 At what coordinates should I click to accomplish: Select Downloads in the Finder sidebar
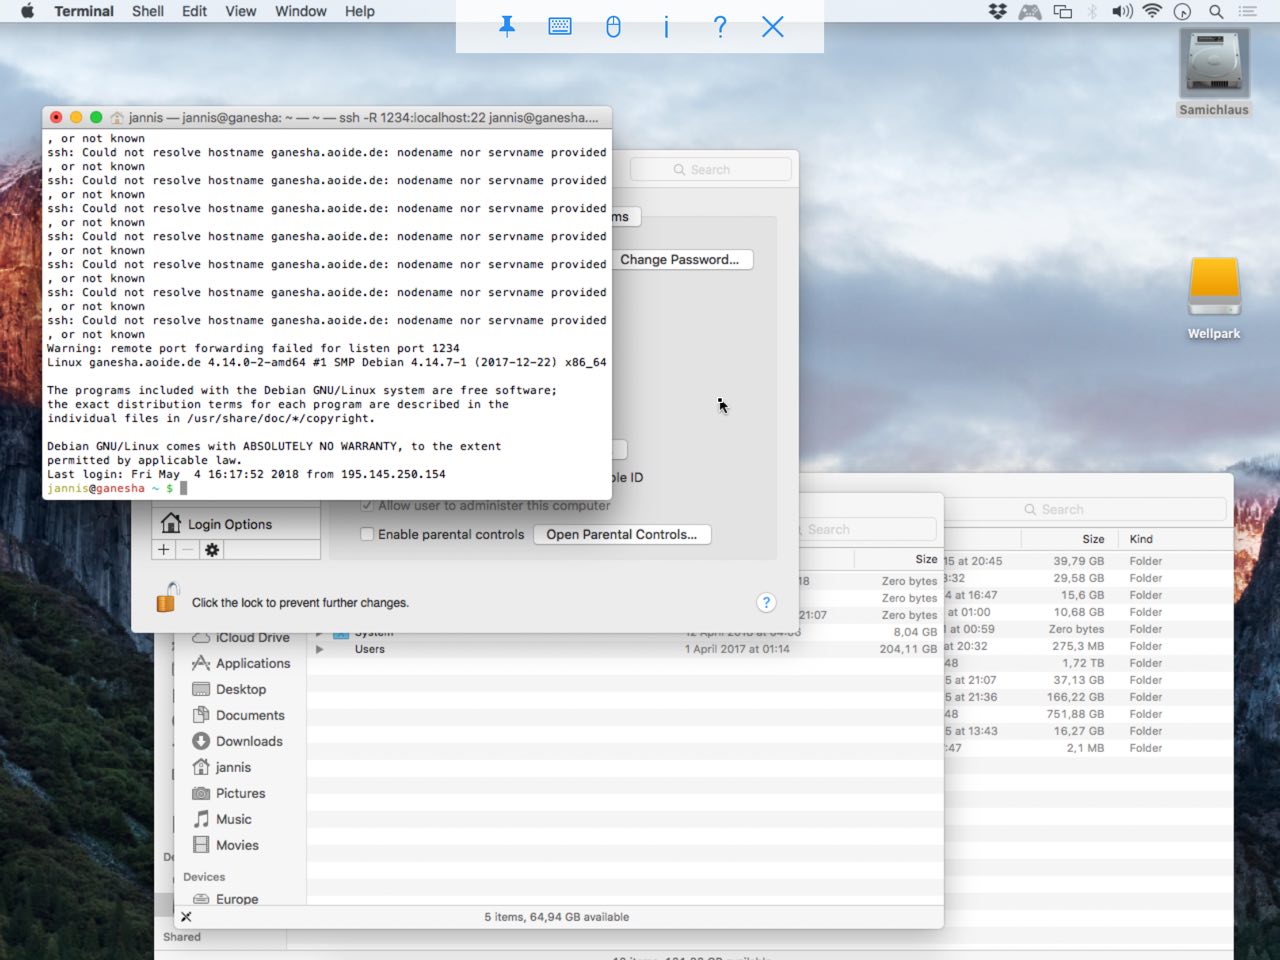pos(248,741)
